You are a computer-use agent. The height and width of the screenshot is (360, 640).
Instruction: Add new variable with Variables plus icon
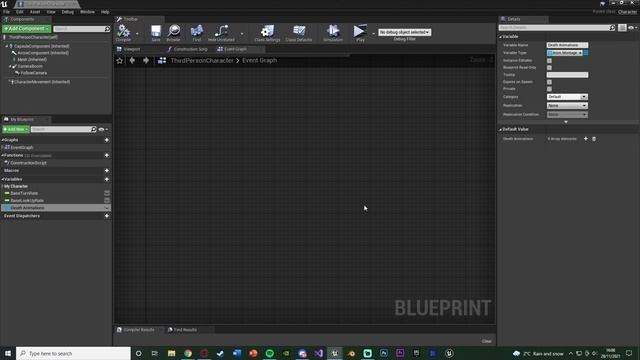[107, 180]
